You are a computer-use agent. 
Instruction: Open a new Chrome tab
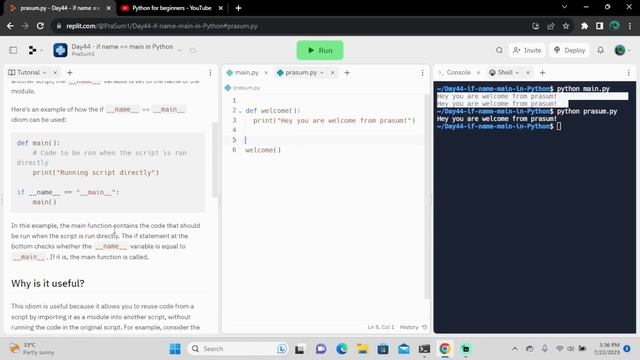tap(238, 8)
